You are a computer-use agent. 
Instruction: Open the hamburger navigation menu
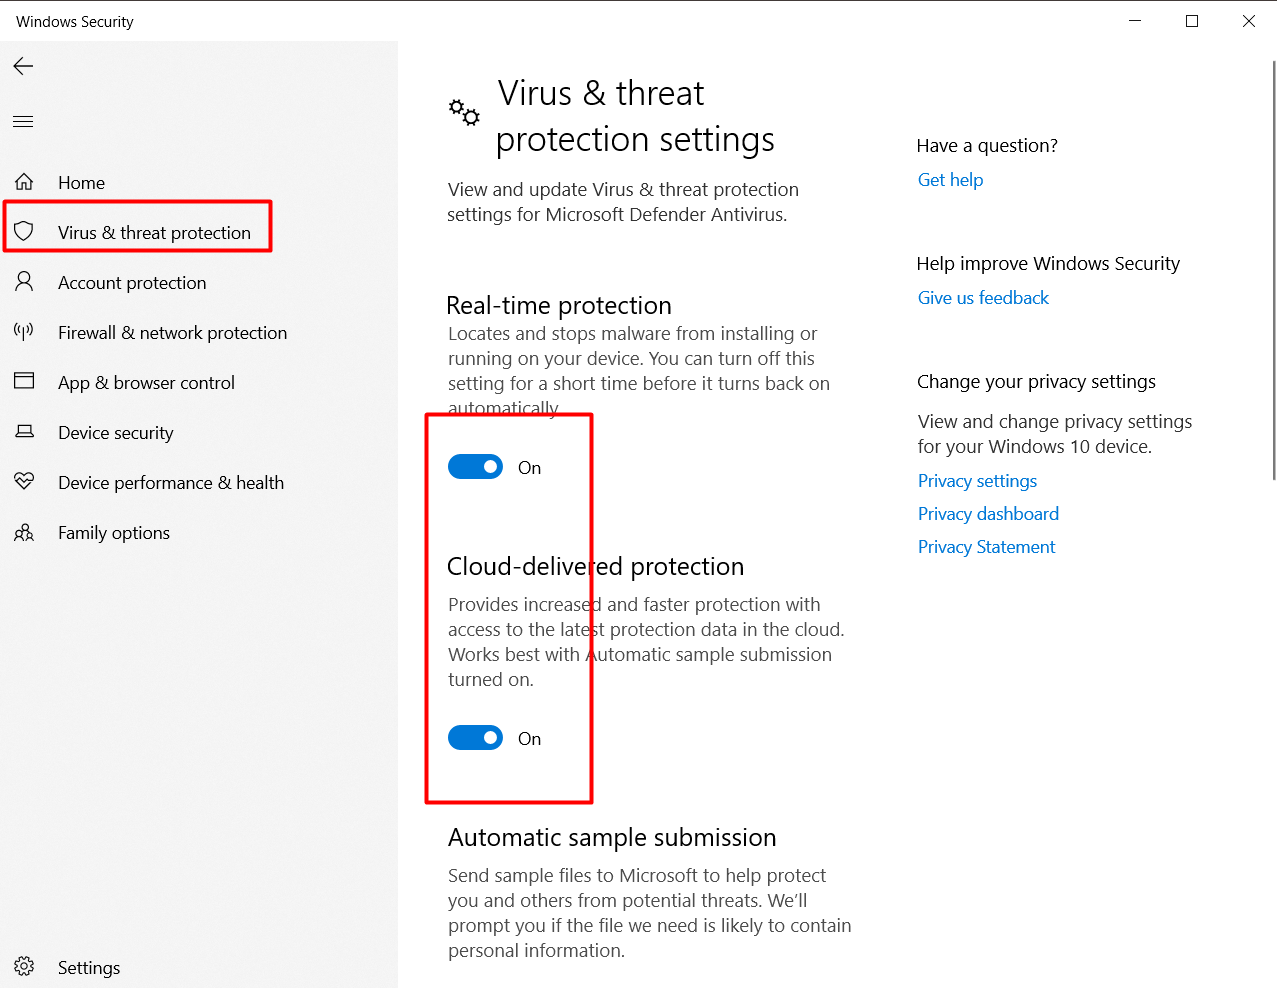coord(23,122)
